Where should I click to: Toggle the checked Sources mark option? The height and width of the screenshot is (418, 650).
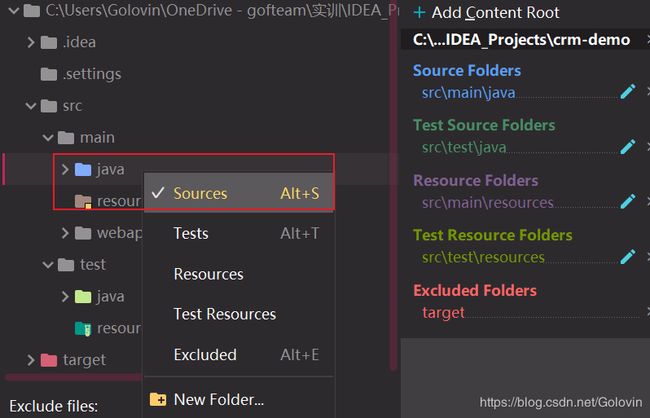[238, 193]
